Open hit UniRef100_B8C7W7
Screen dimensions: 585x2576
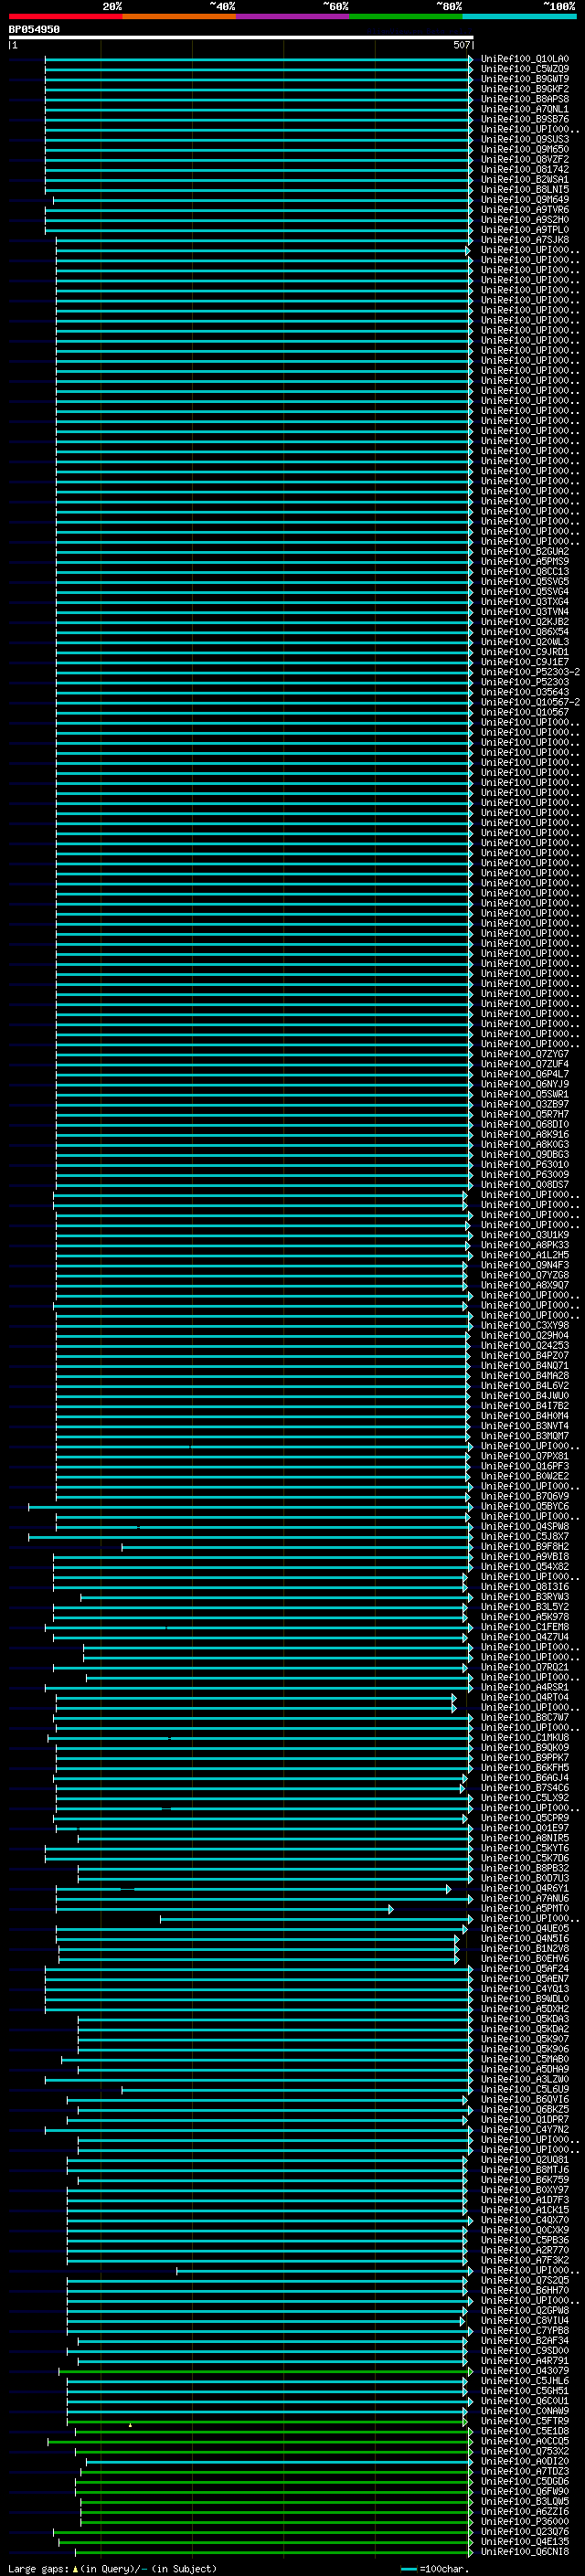[524, 1717]
